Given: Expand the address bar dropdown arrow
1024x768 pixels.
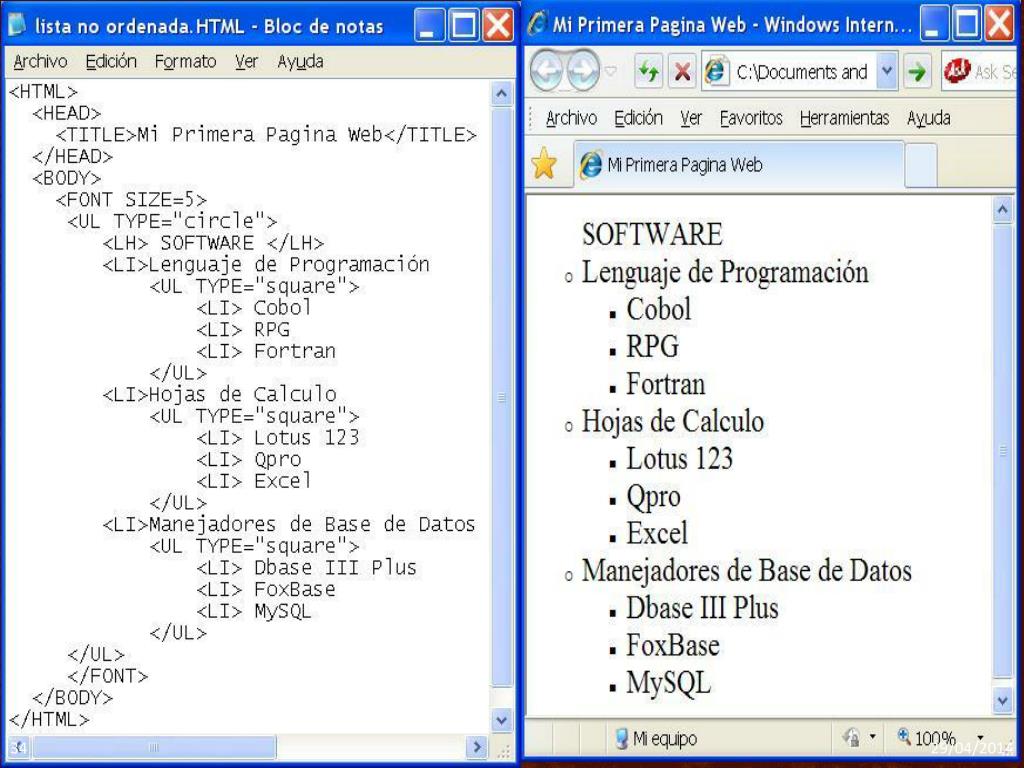Looking at the screenshot, I should coord(886,71).
